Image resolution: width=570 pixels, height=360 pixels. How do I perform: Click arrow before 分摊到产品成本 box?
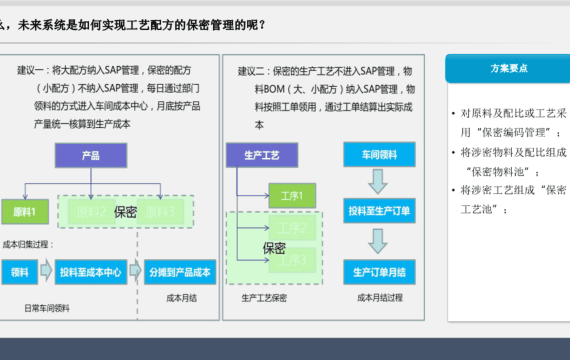(x=136, y=270)
